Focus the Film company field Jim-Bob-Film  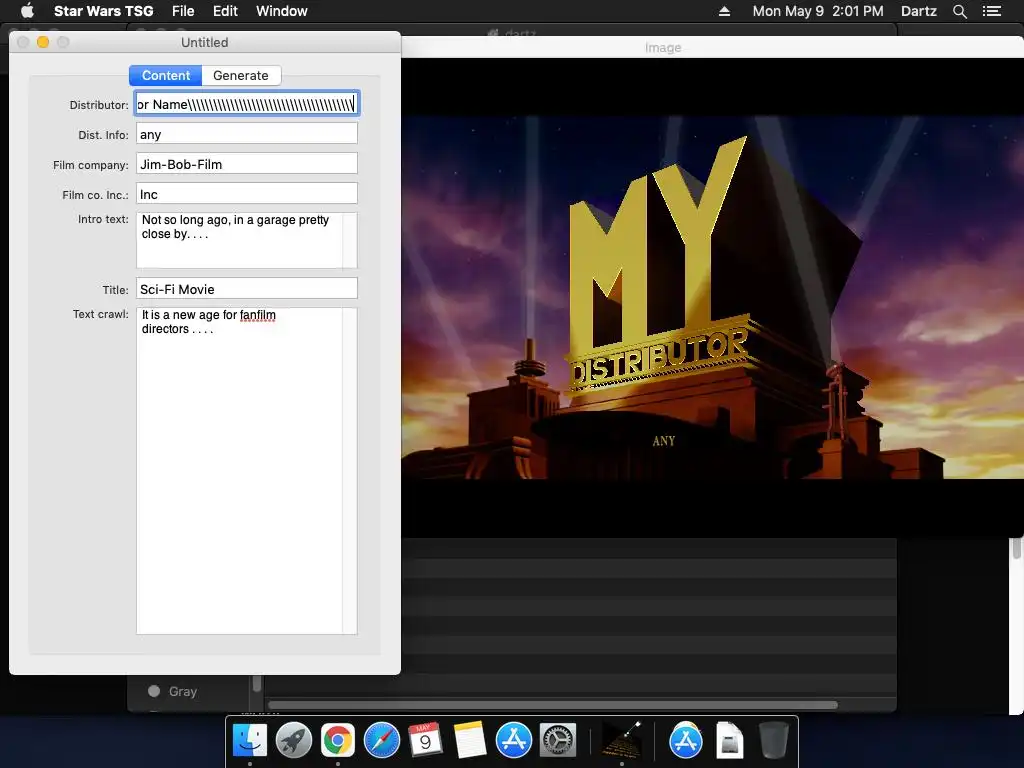(247, 164)
